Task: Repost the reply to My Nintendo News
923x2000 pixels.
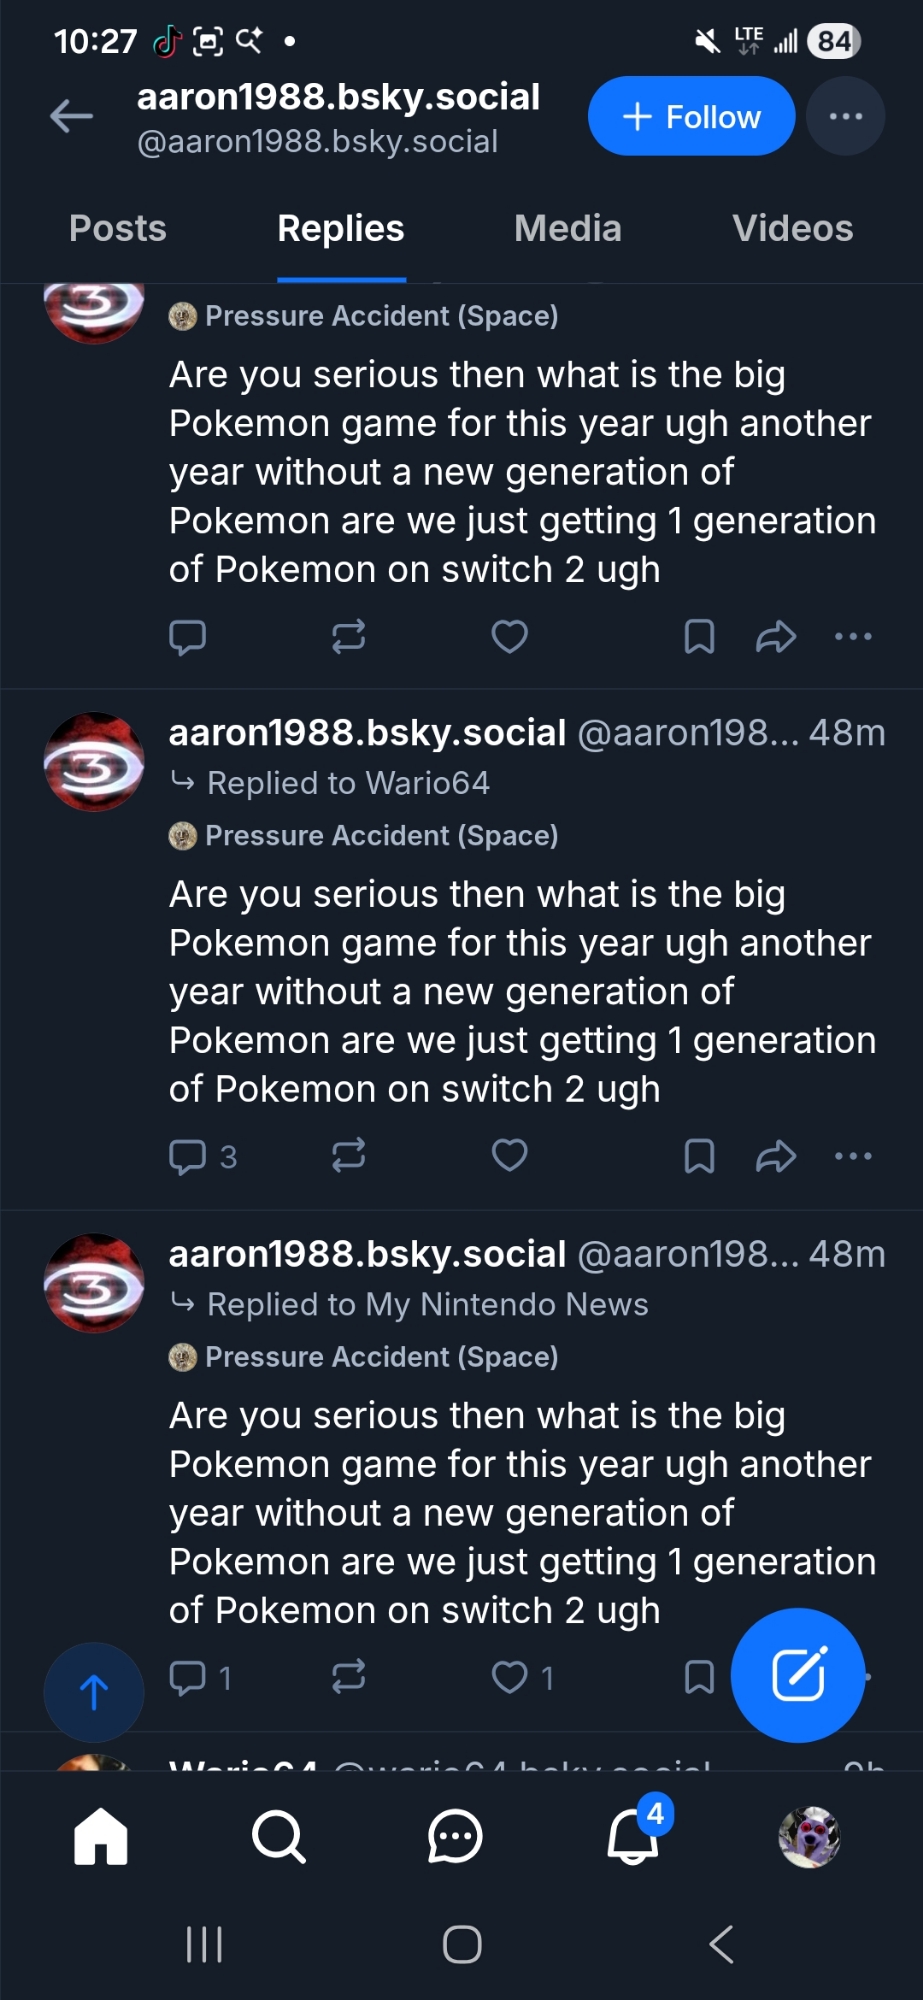Action: click(349, 1677)
